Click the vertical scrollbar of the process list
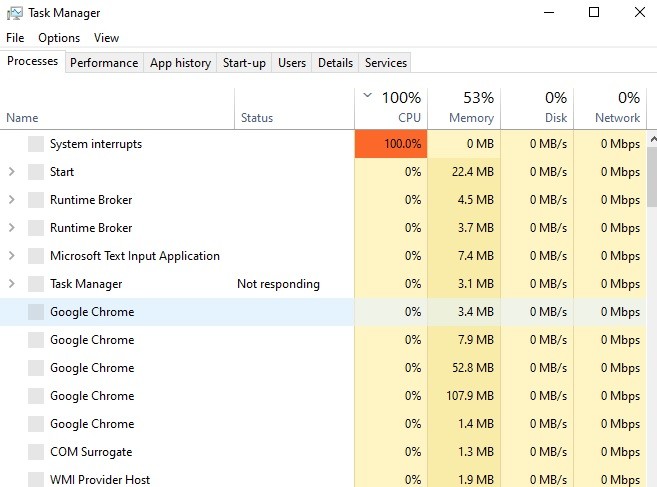This screenshot has height=487, width=657. pos(651,300)
